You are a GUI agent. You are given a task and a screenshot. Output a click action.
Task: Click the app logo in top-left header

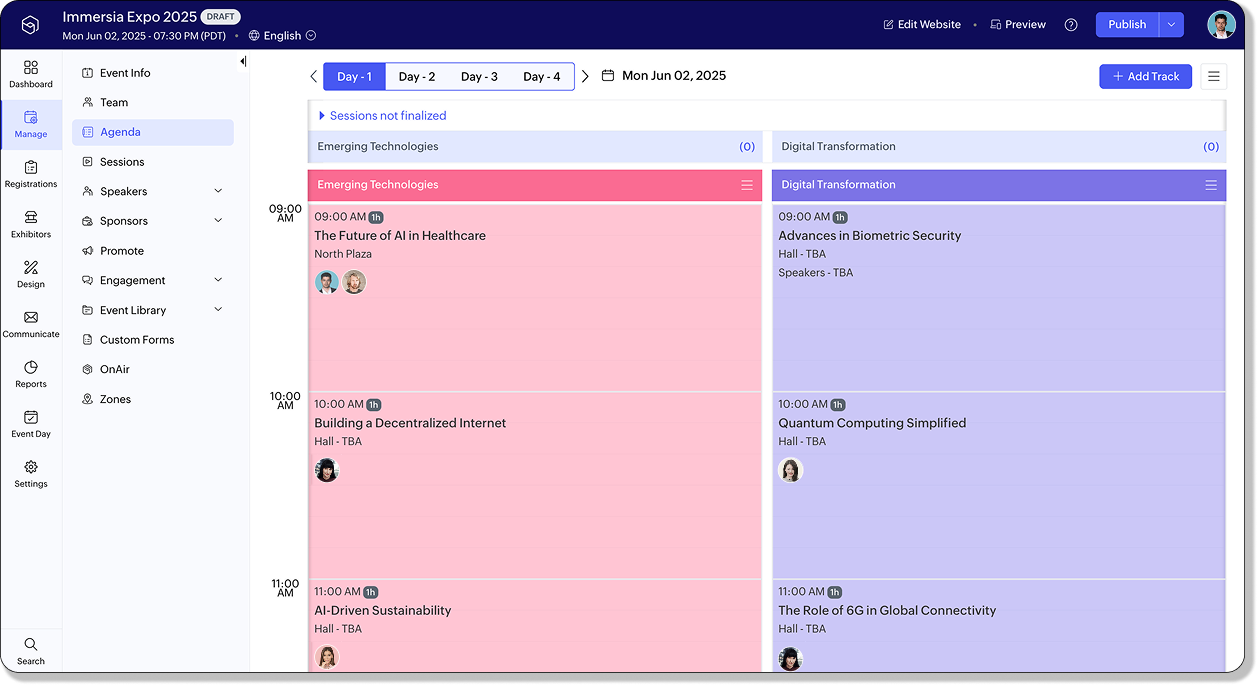30,25
